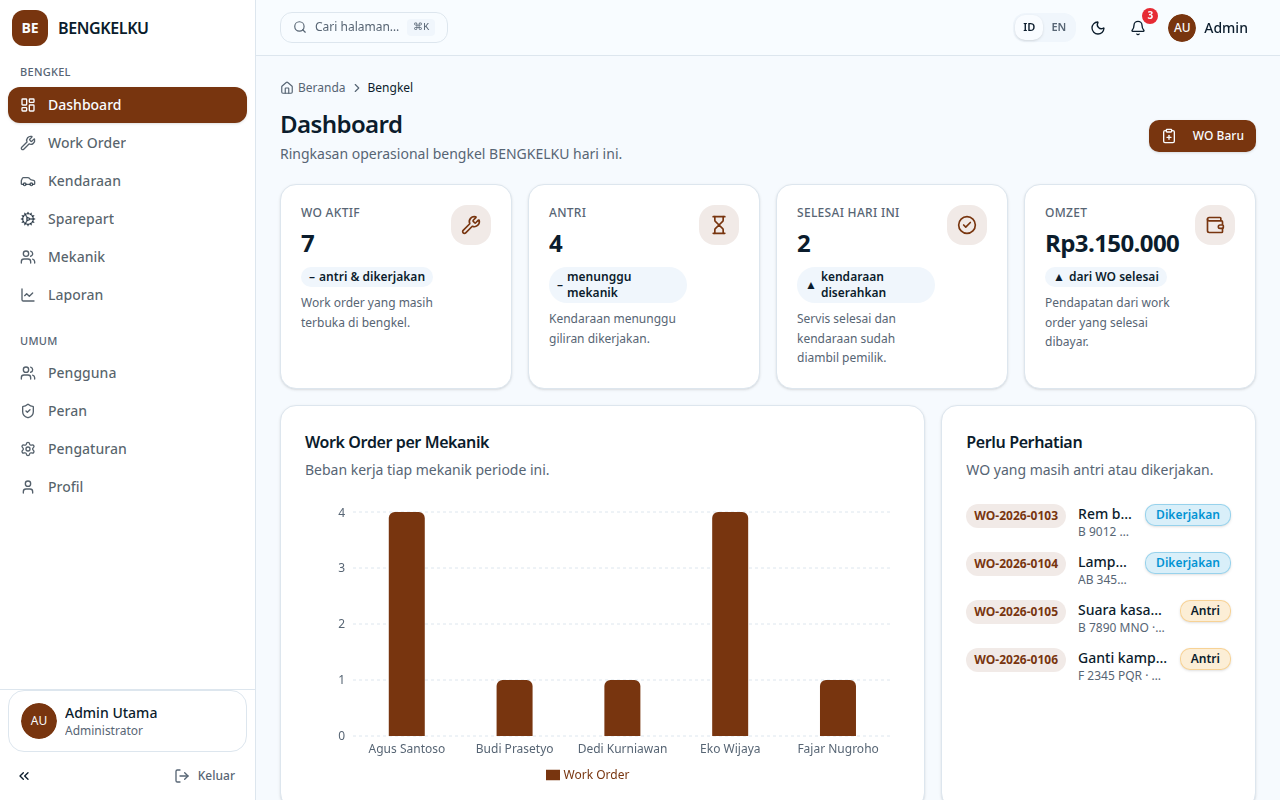Click the wrench icon on WO Aktif card
Viewport: 1280px width, 800px height.
tap(471, 225)
